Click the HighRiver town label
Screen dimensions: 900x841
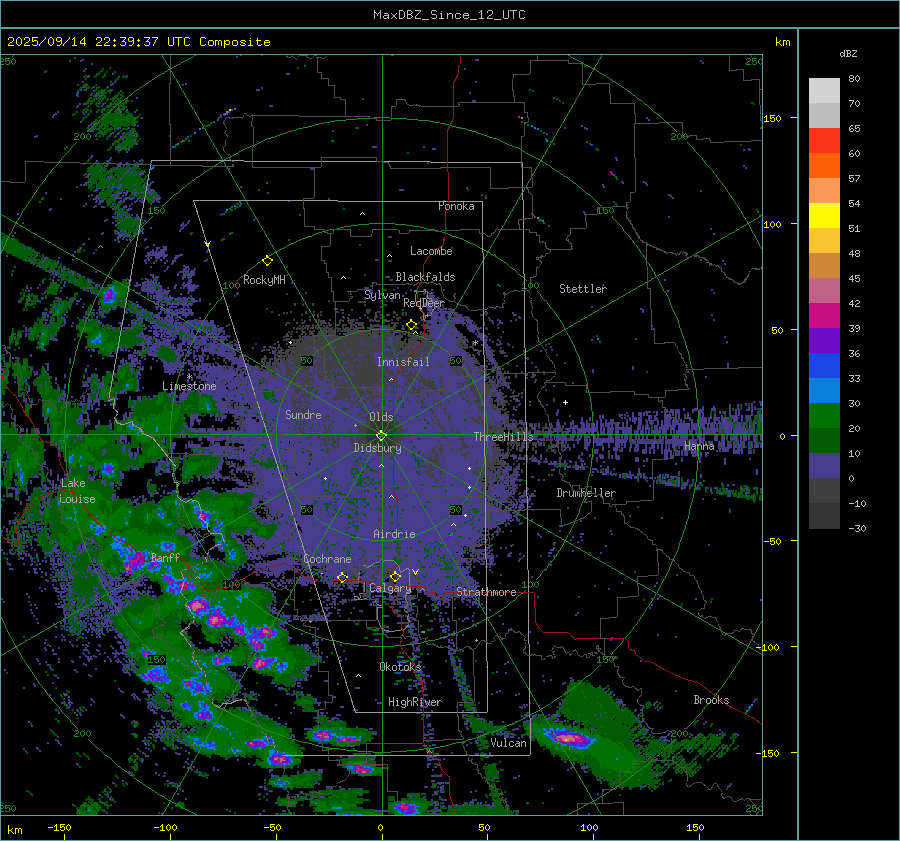pos(414,702)
